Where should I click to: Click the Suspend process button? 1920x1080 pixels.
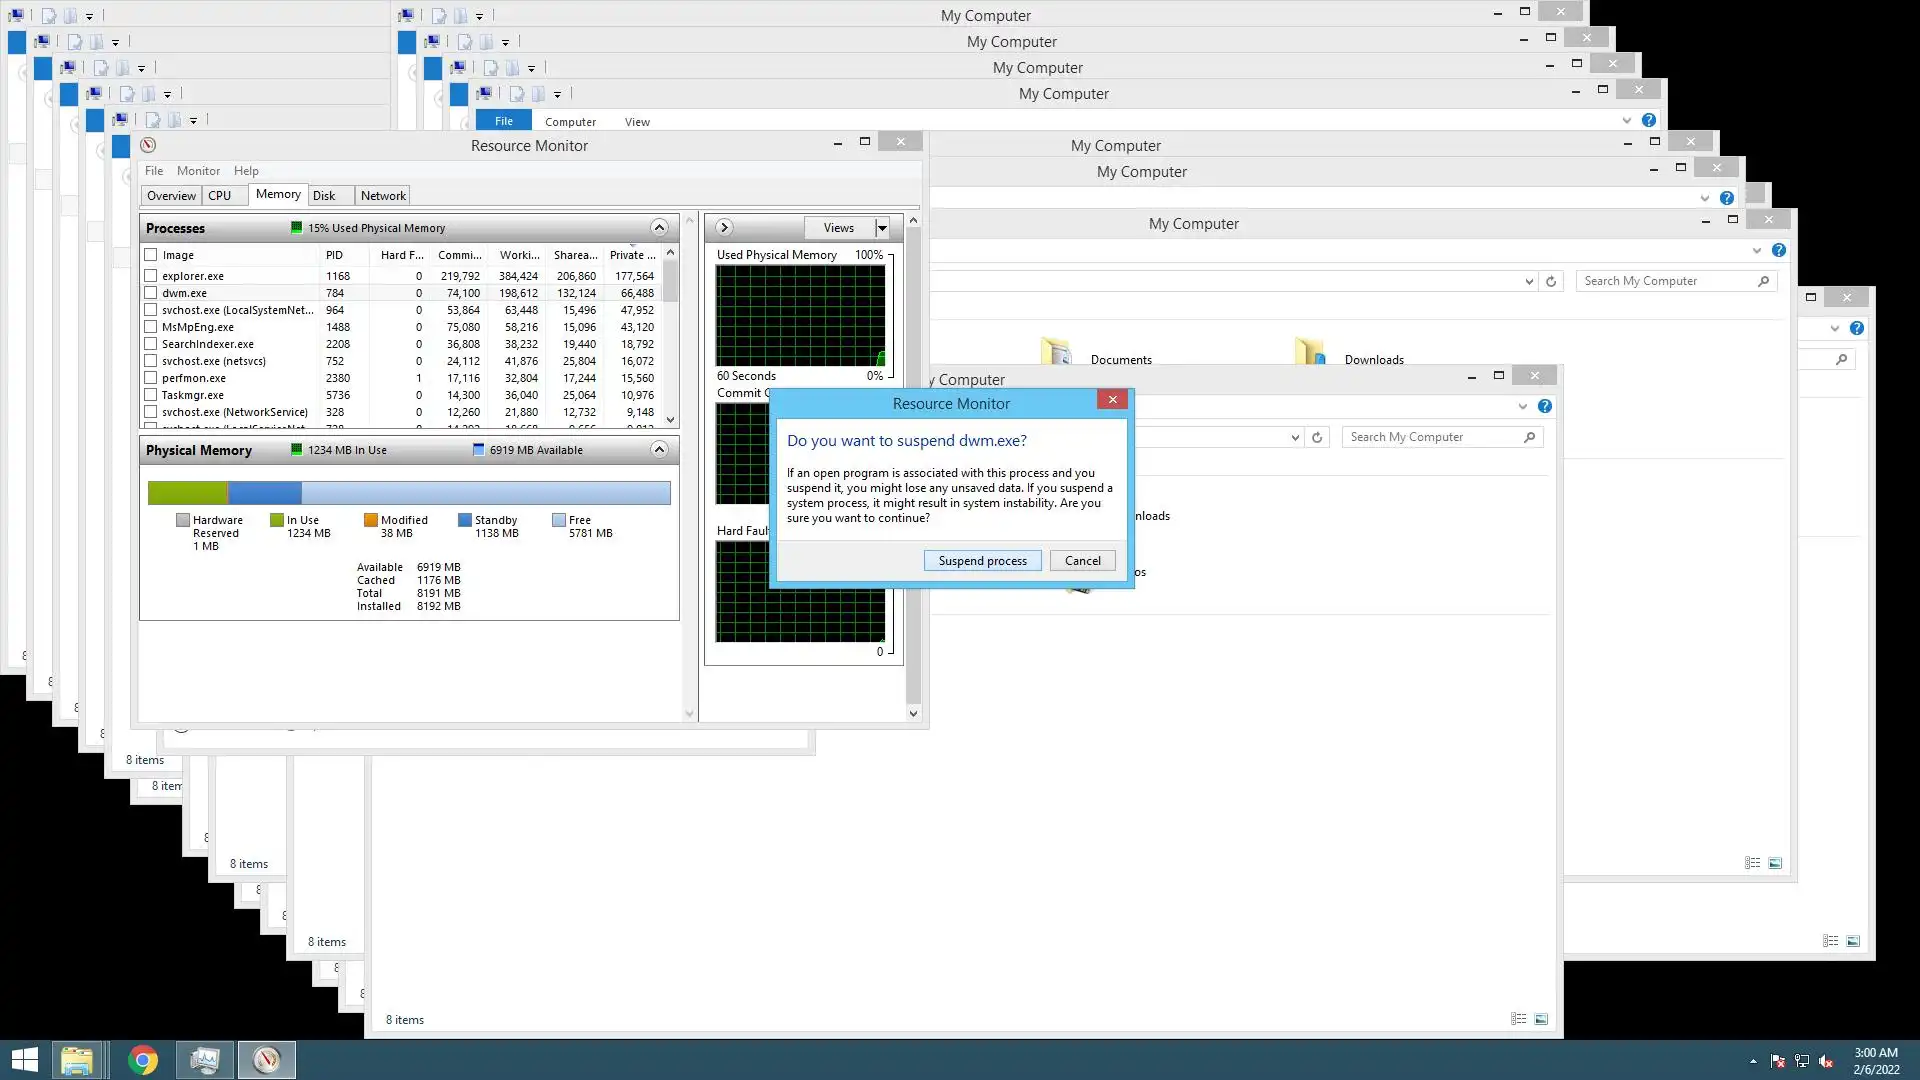(x=982, y=561)
